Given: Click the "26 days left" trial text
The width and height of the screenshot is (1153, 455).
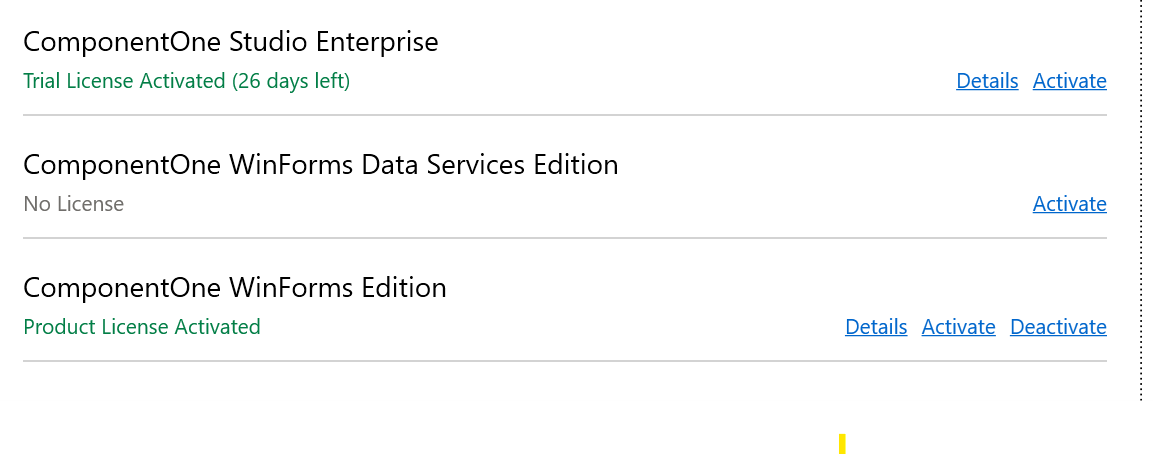Looking at the screenshot, I should pyautogui.click(x=291, y=81).
